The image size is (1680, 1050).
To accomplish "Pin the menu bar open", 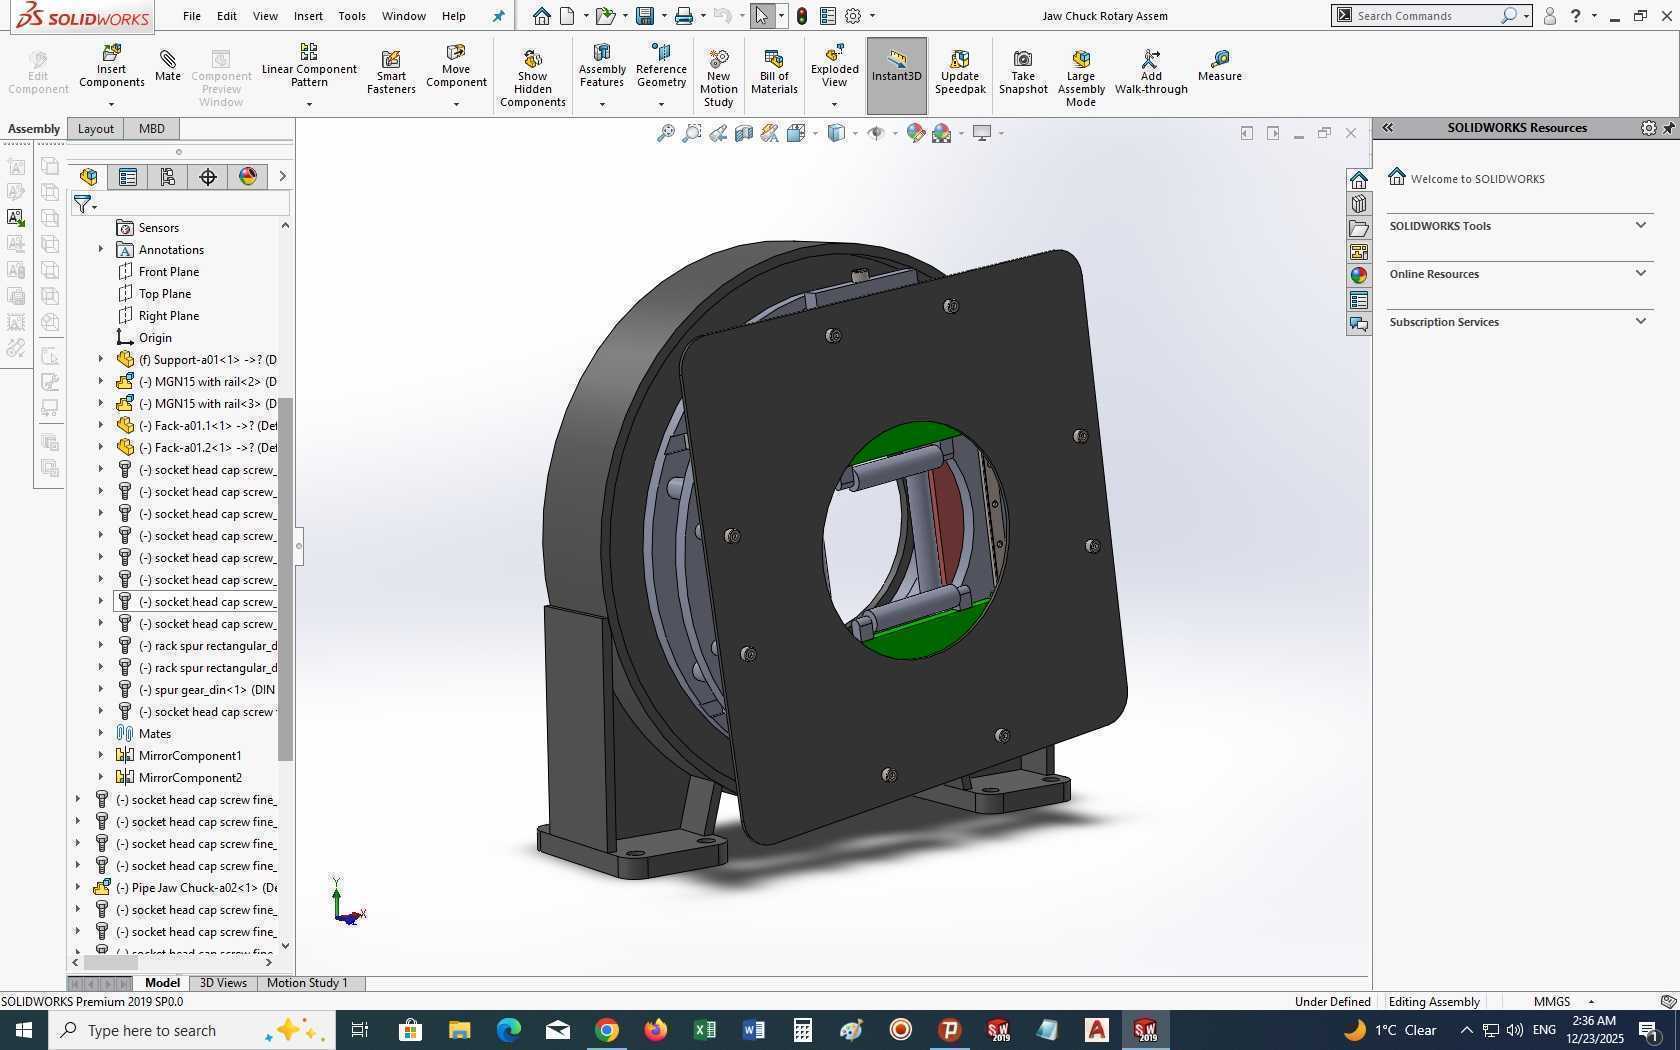I will (x=499, y=16).
